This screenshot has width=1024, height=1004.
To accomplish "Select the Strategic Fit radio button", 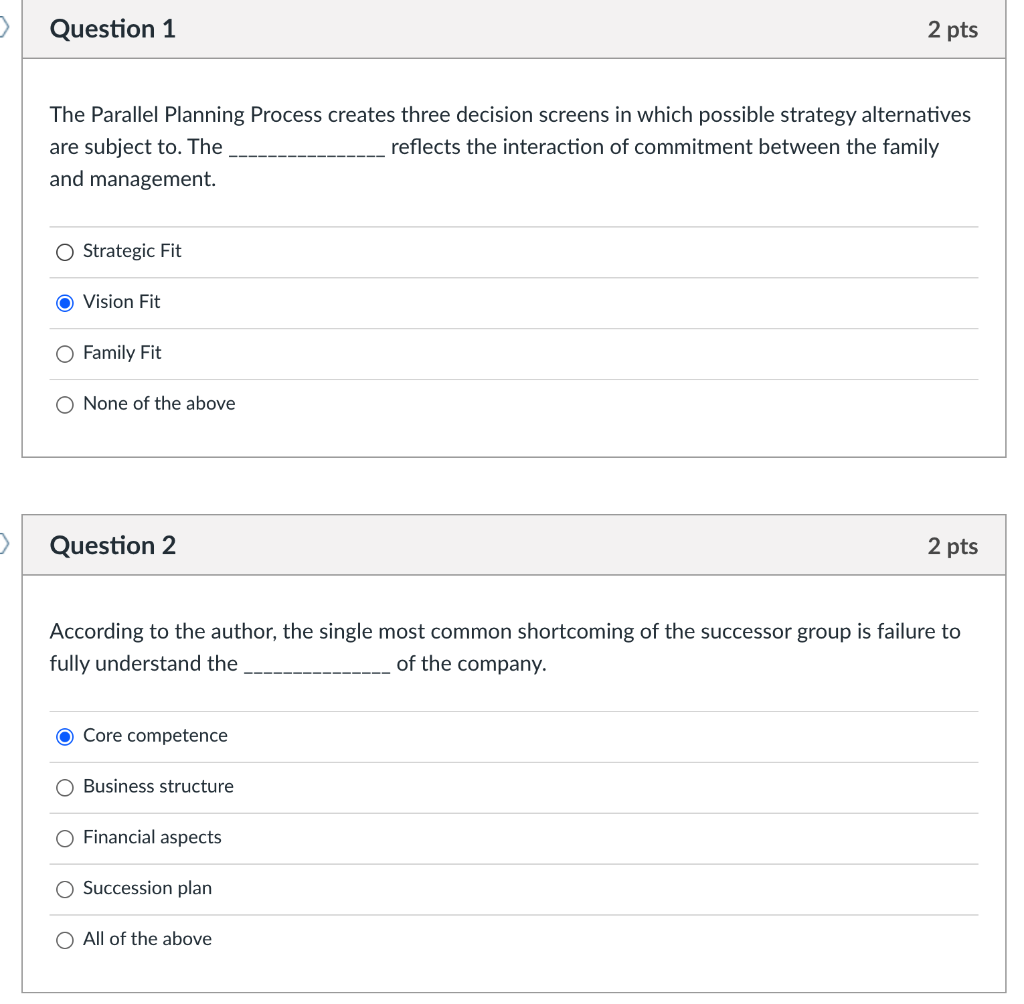I will 64,252.
